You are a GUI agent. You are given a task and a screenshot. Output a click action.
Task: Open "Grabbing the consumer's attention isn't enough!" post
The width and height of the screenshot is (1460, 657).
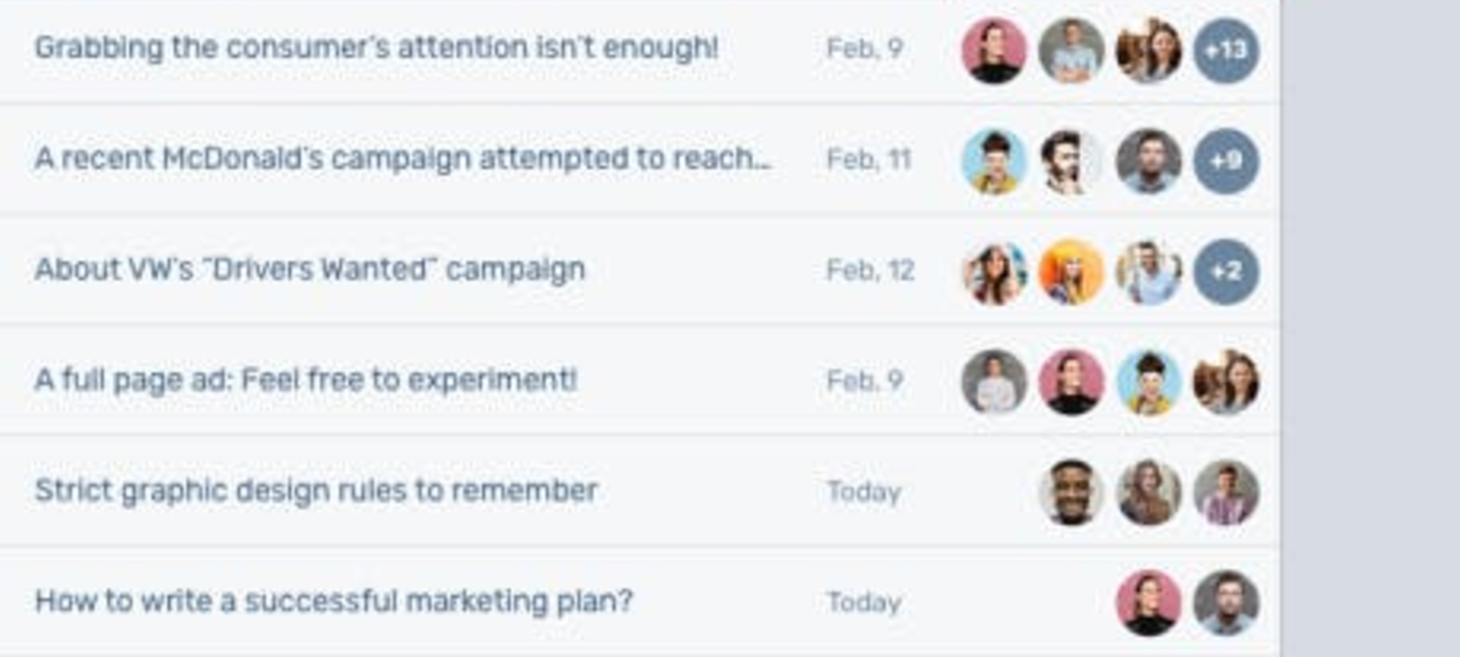point(376,48)
